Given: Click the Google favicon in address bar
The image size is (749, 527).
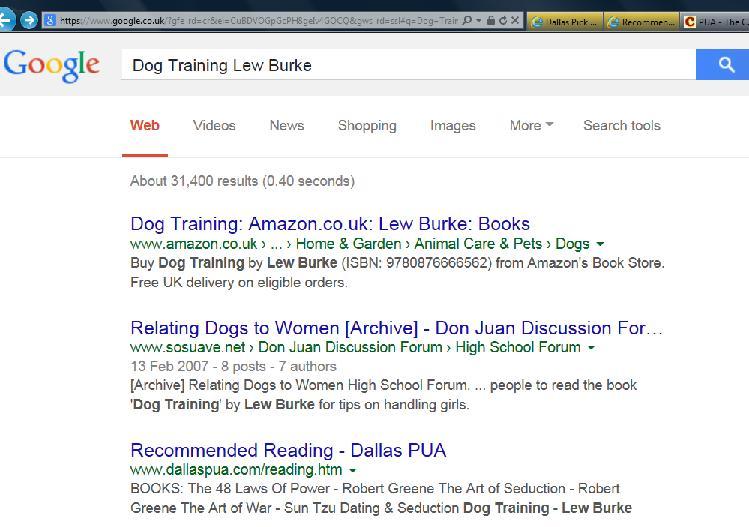Looking at the screenshot, I should point(50,21).
